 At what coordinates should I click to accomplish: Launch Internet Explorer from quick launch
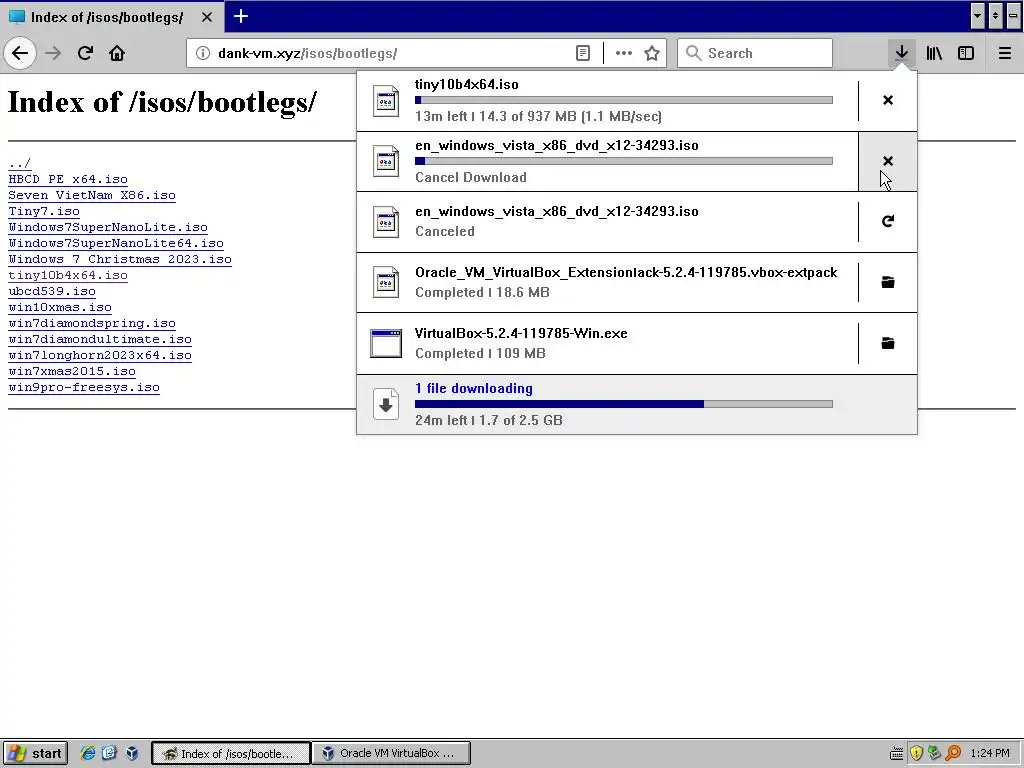point(87,753)
